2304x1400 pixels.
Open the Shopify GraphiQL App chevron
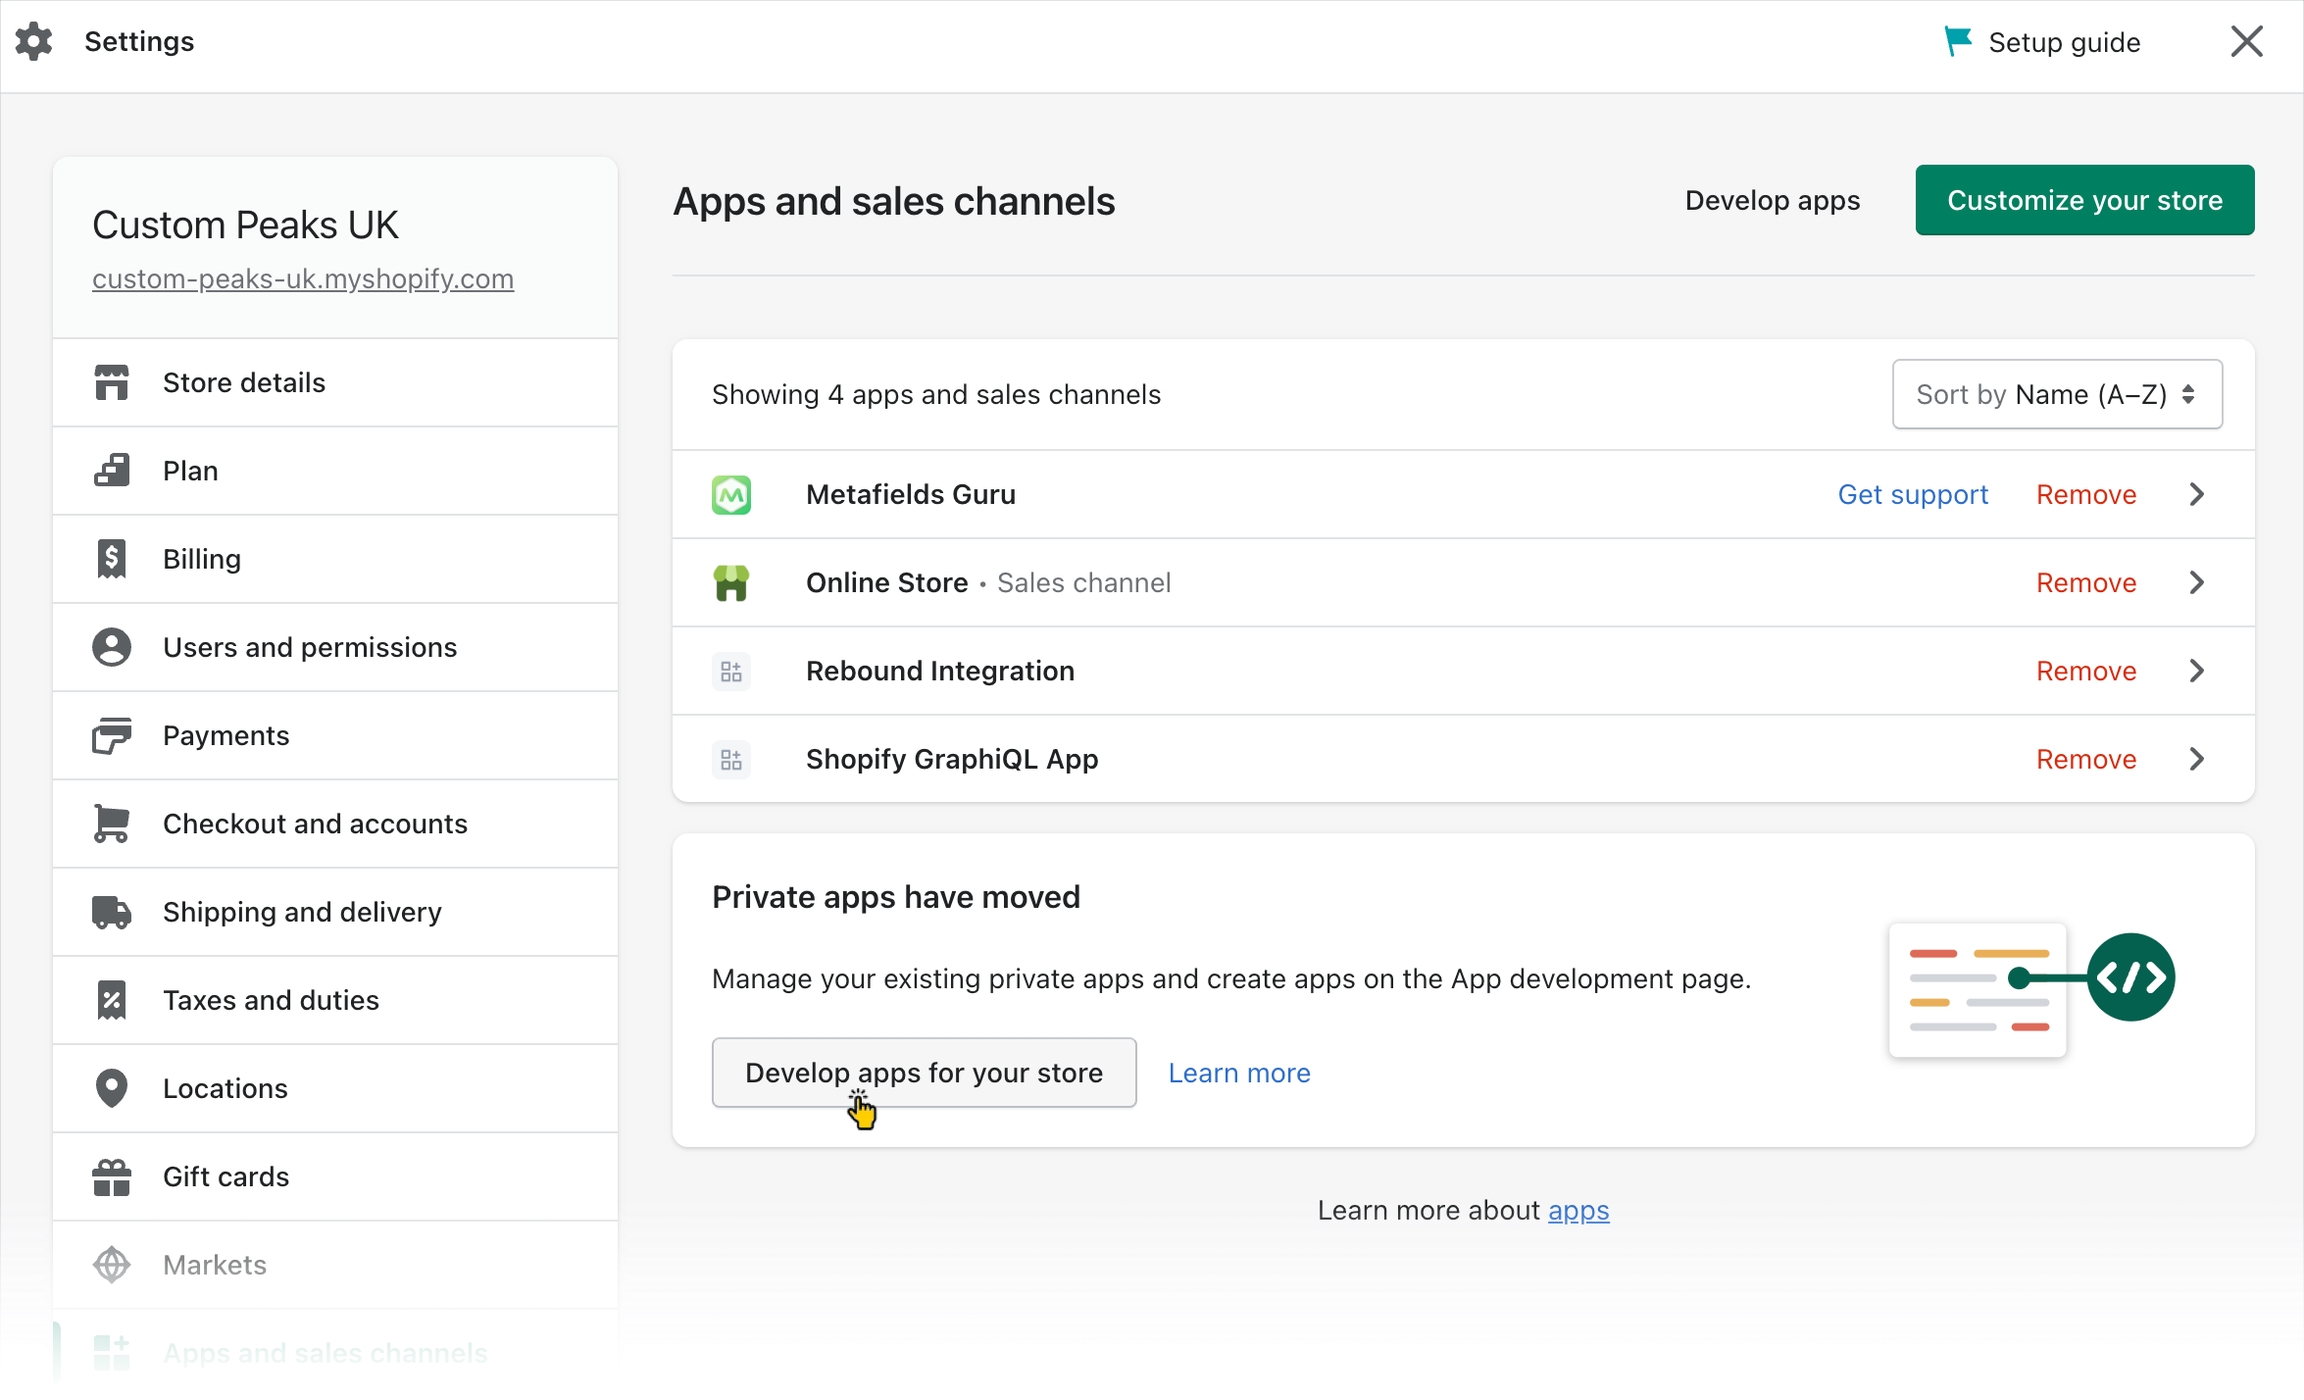click(2196, 759)
